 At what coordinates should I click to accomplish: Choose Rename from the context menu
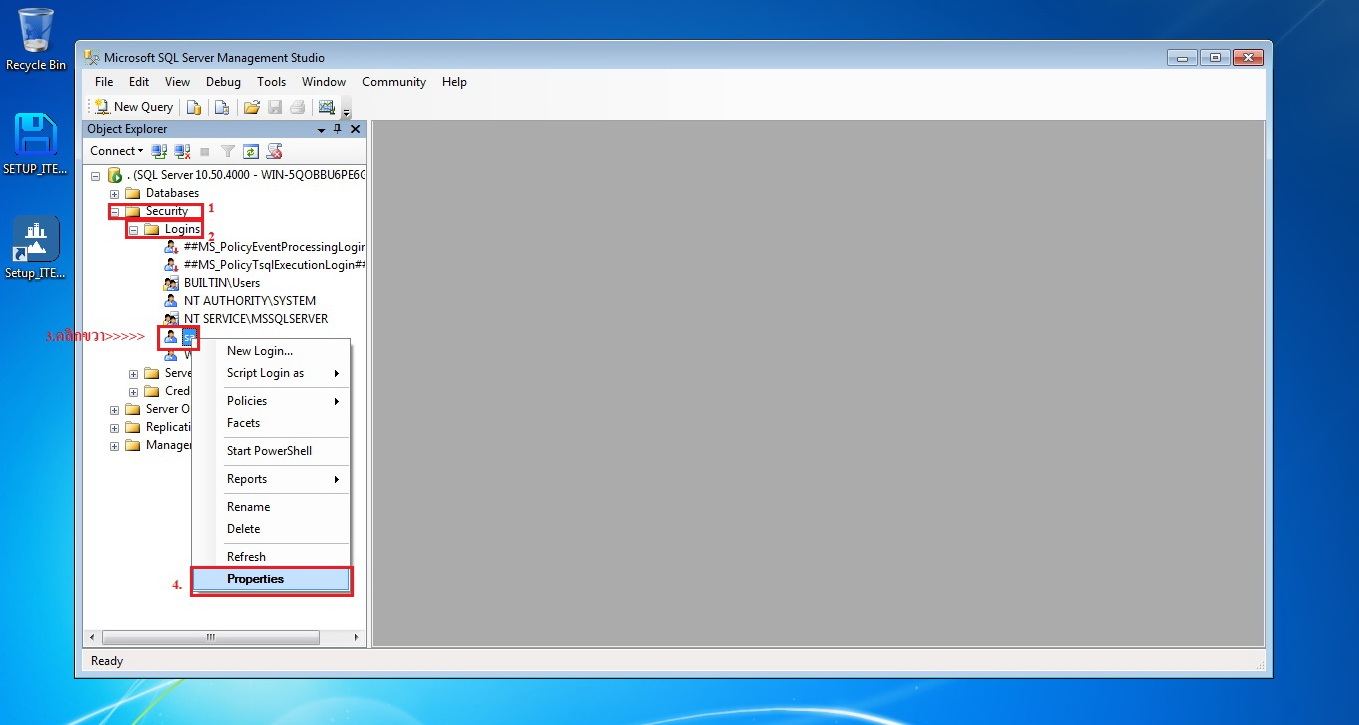point(271,507)
